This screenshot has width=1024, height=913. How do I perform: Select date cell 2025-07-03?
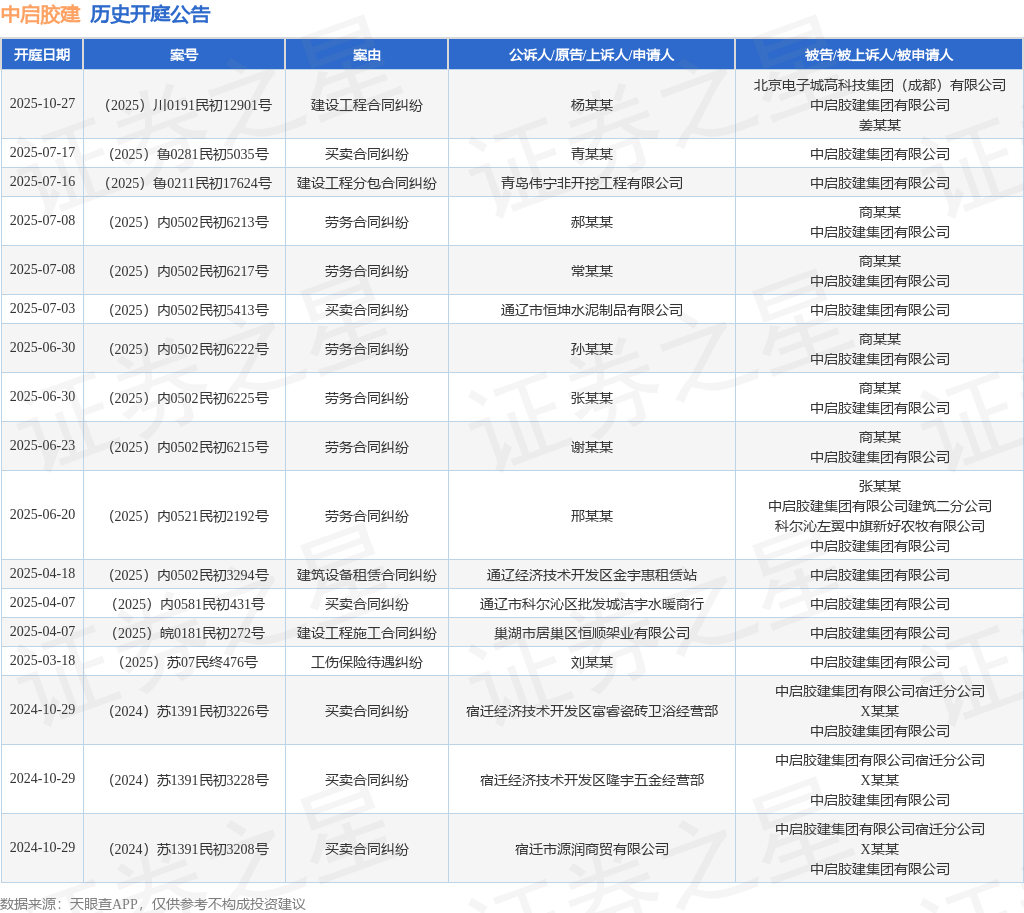click(42, 308)
